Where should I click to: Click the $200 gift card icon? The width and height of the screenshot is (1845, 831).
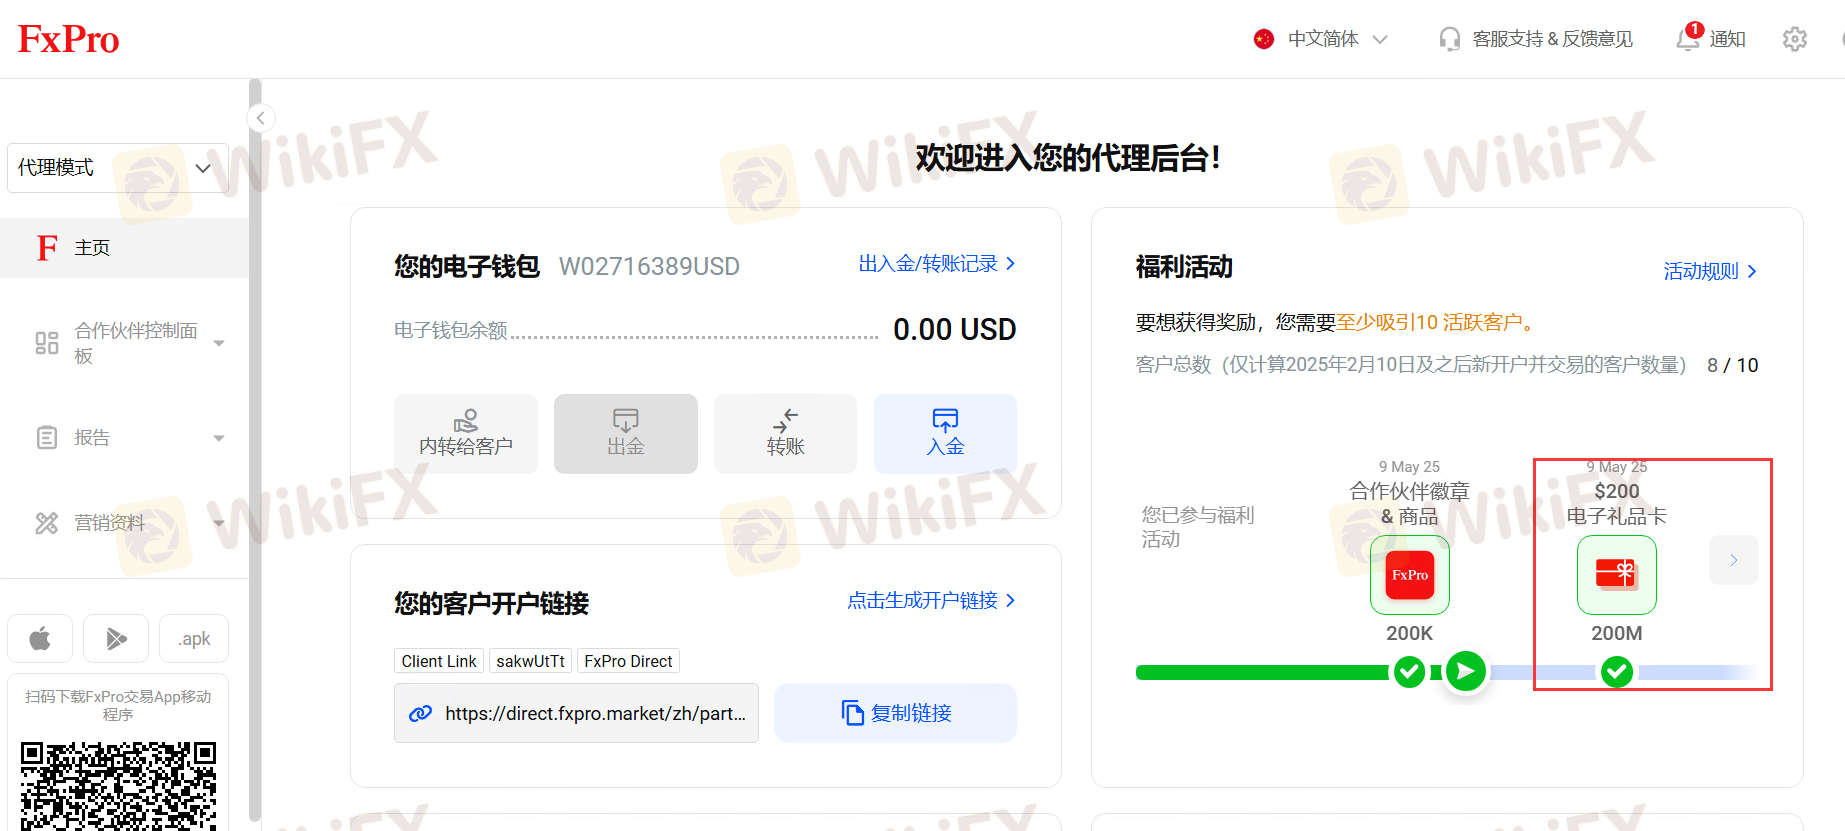click(x=1617, y=575)
